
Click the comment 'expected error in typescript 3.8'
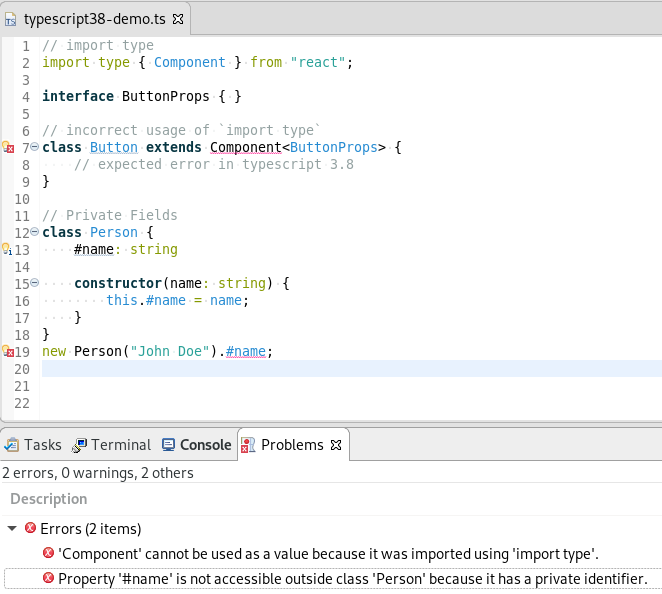click(x=214, y=164)
